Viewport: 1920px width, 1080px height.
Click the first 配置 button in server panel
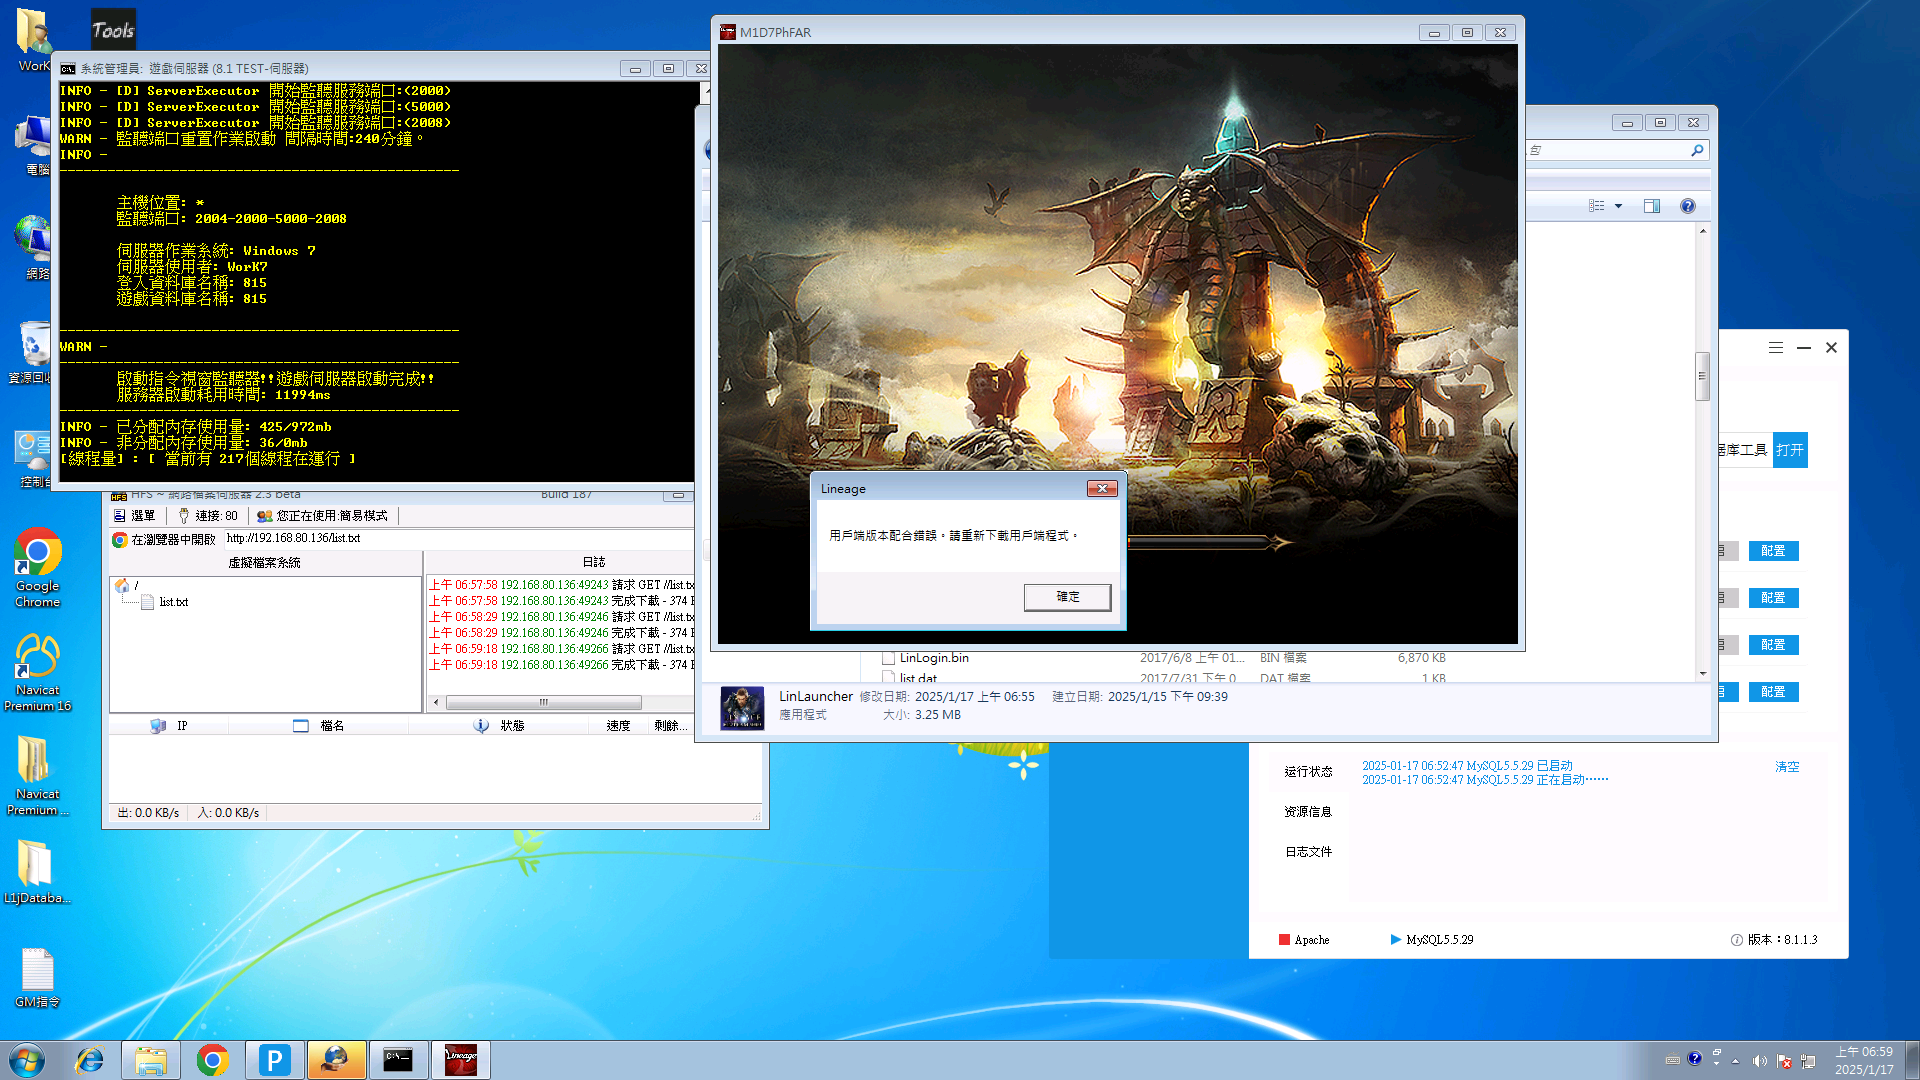coord(1773,551)
